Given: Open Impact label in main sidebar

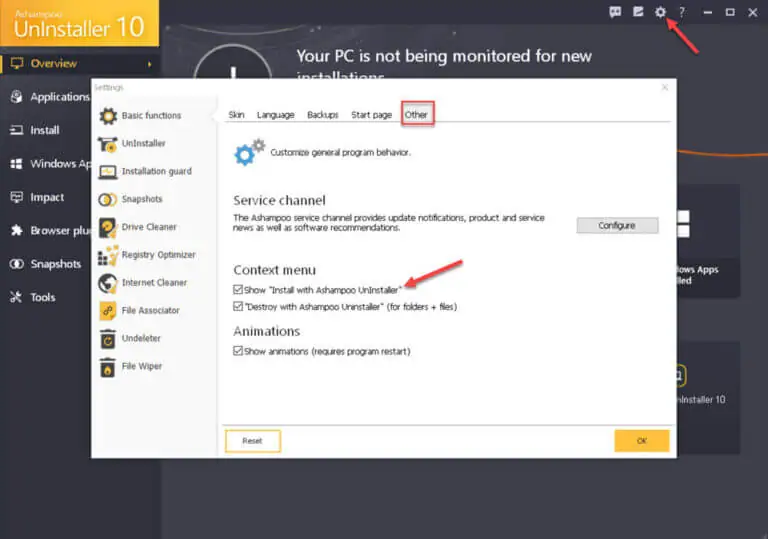Looking at the screenshot, I should click(x=47, y=197).
